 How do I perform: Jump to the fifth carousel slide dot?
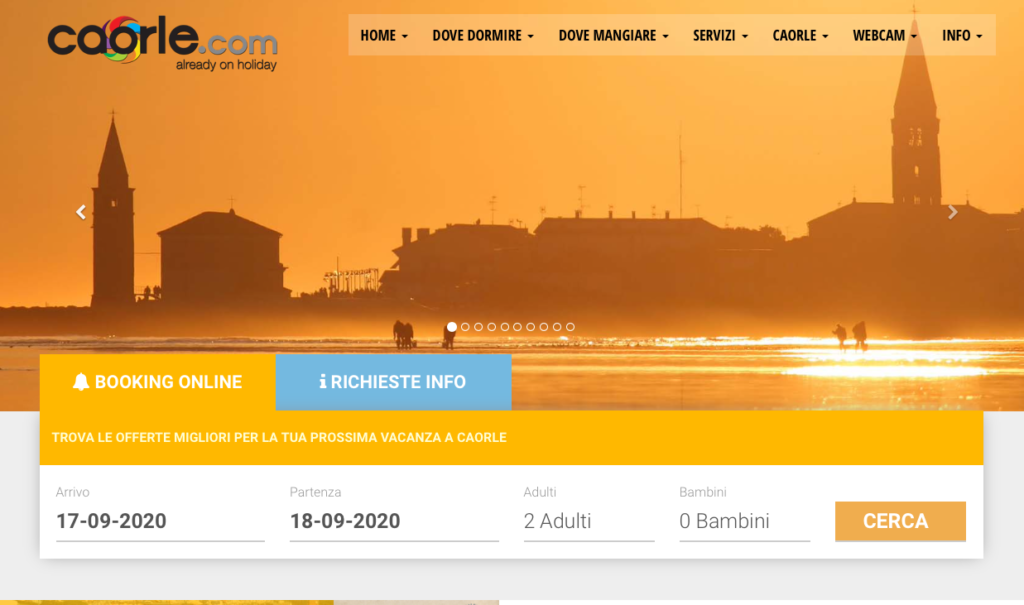505,327
